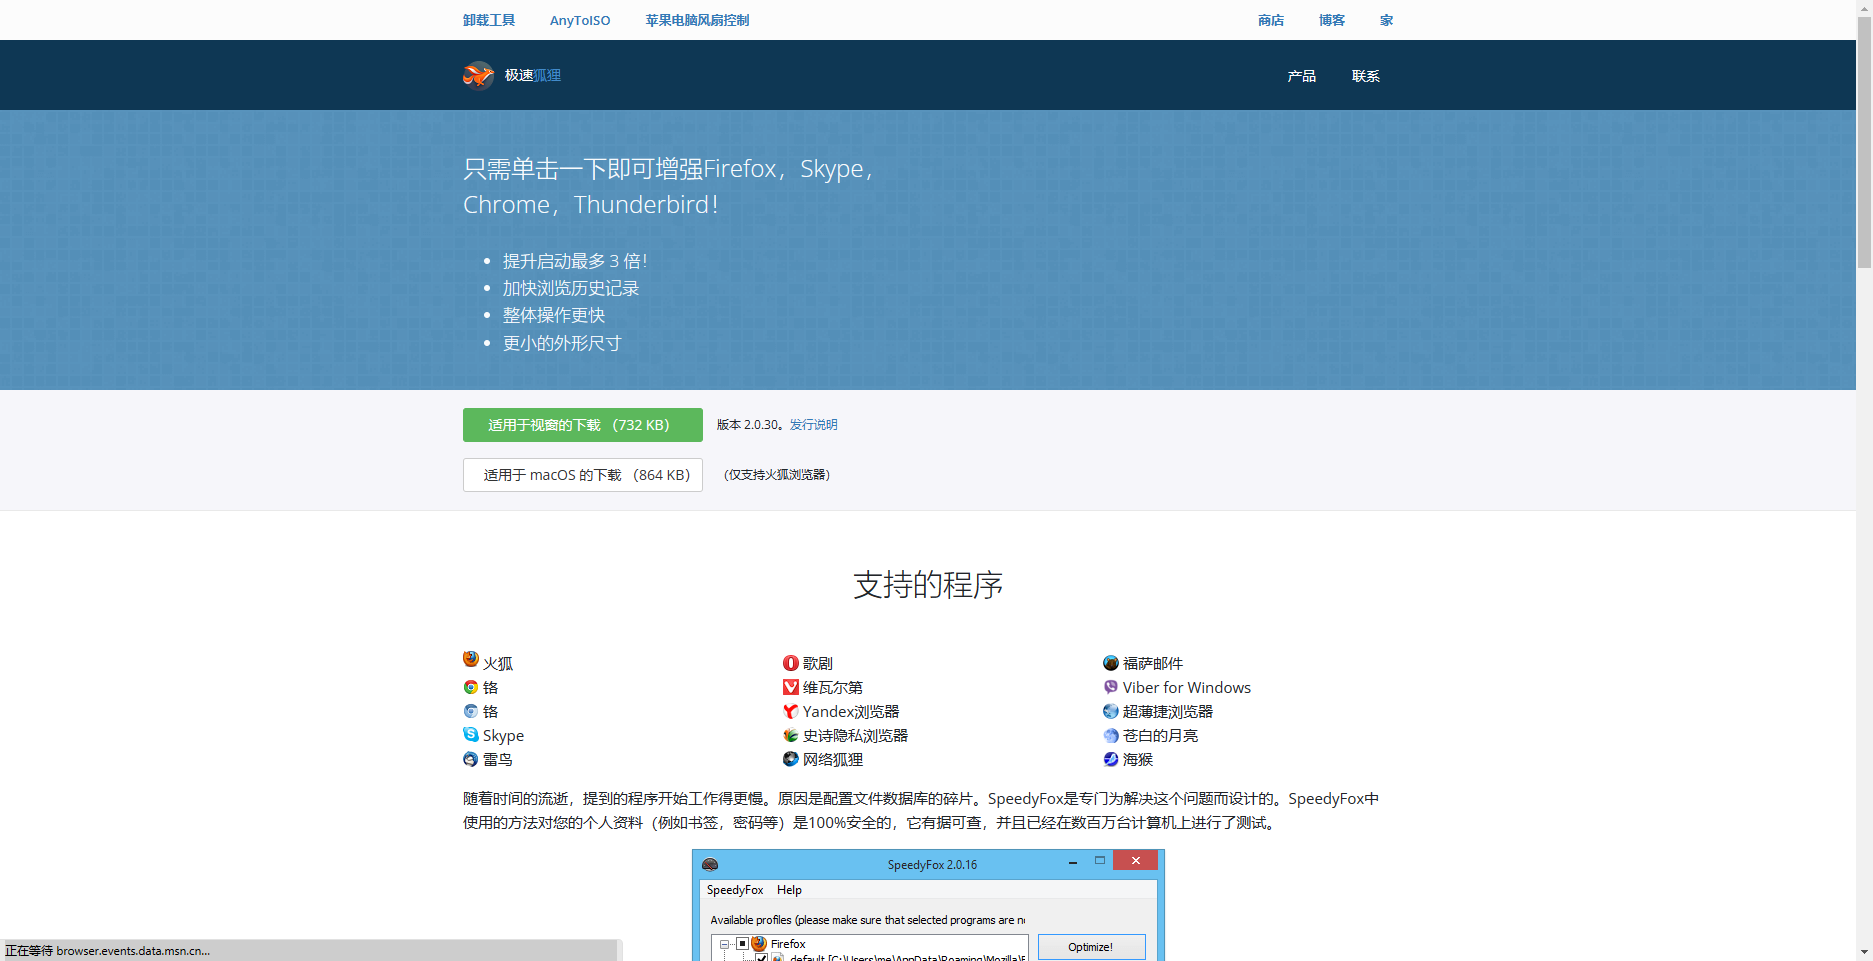
Task: Click the Optimize! button in the screenshot
Action: pyautogui.click(x=1091, y=947)
